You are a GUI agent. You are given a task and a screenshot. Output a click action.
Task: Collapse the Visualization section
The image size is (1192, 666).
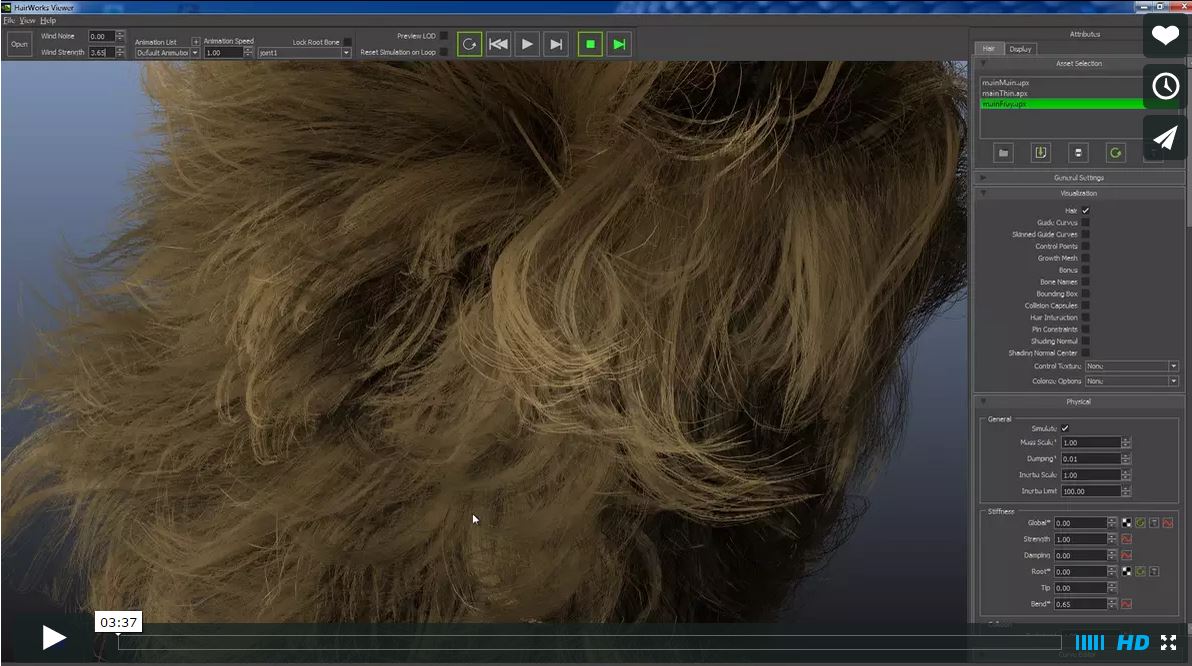coord(983,193)
